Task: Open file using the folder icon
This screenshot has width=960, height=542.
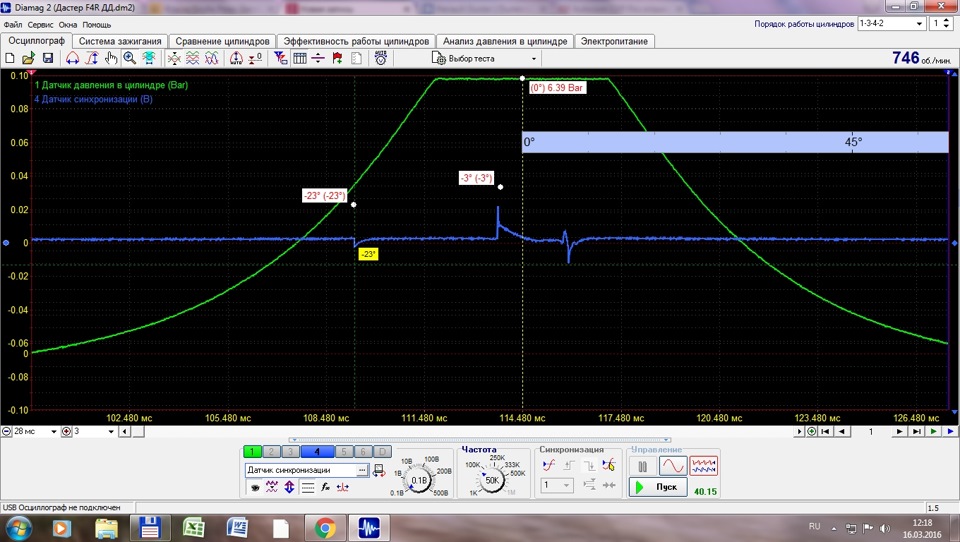Action: (x=28, y=58)
